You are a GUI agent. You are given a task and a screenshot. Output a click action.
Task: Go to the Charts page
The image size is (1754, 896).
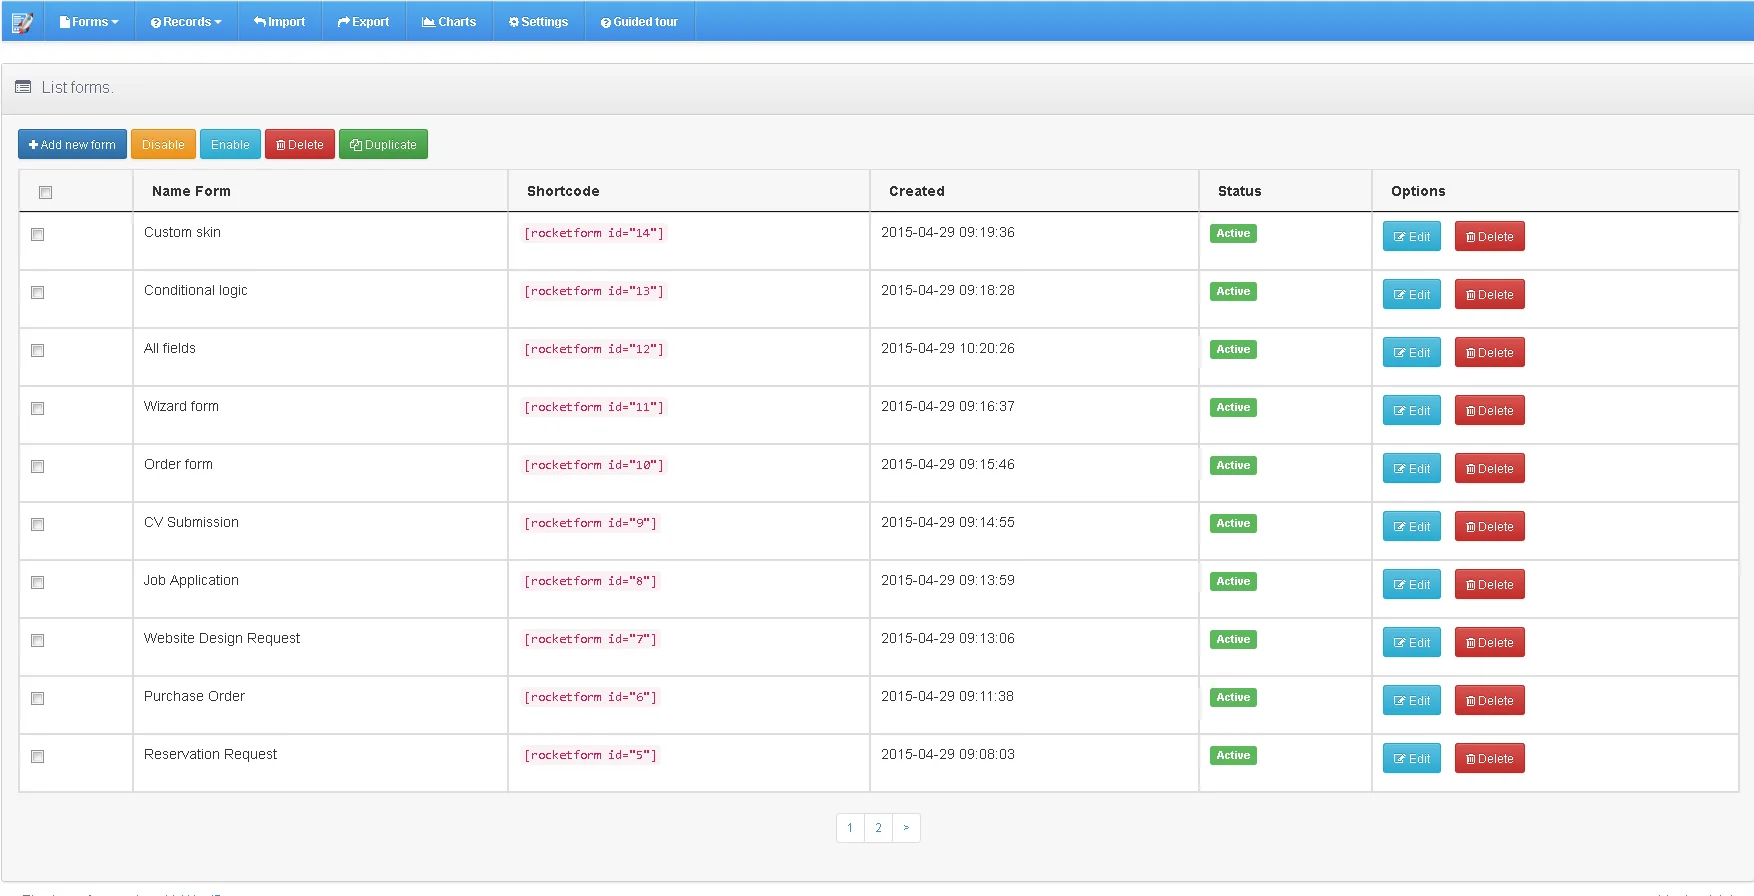(449, 21)
